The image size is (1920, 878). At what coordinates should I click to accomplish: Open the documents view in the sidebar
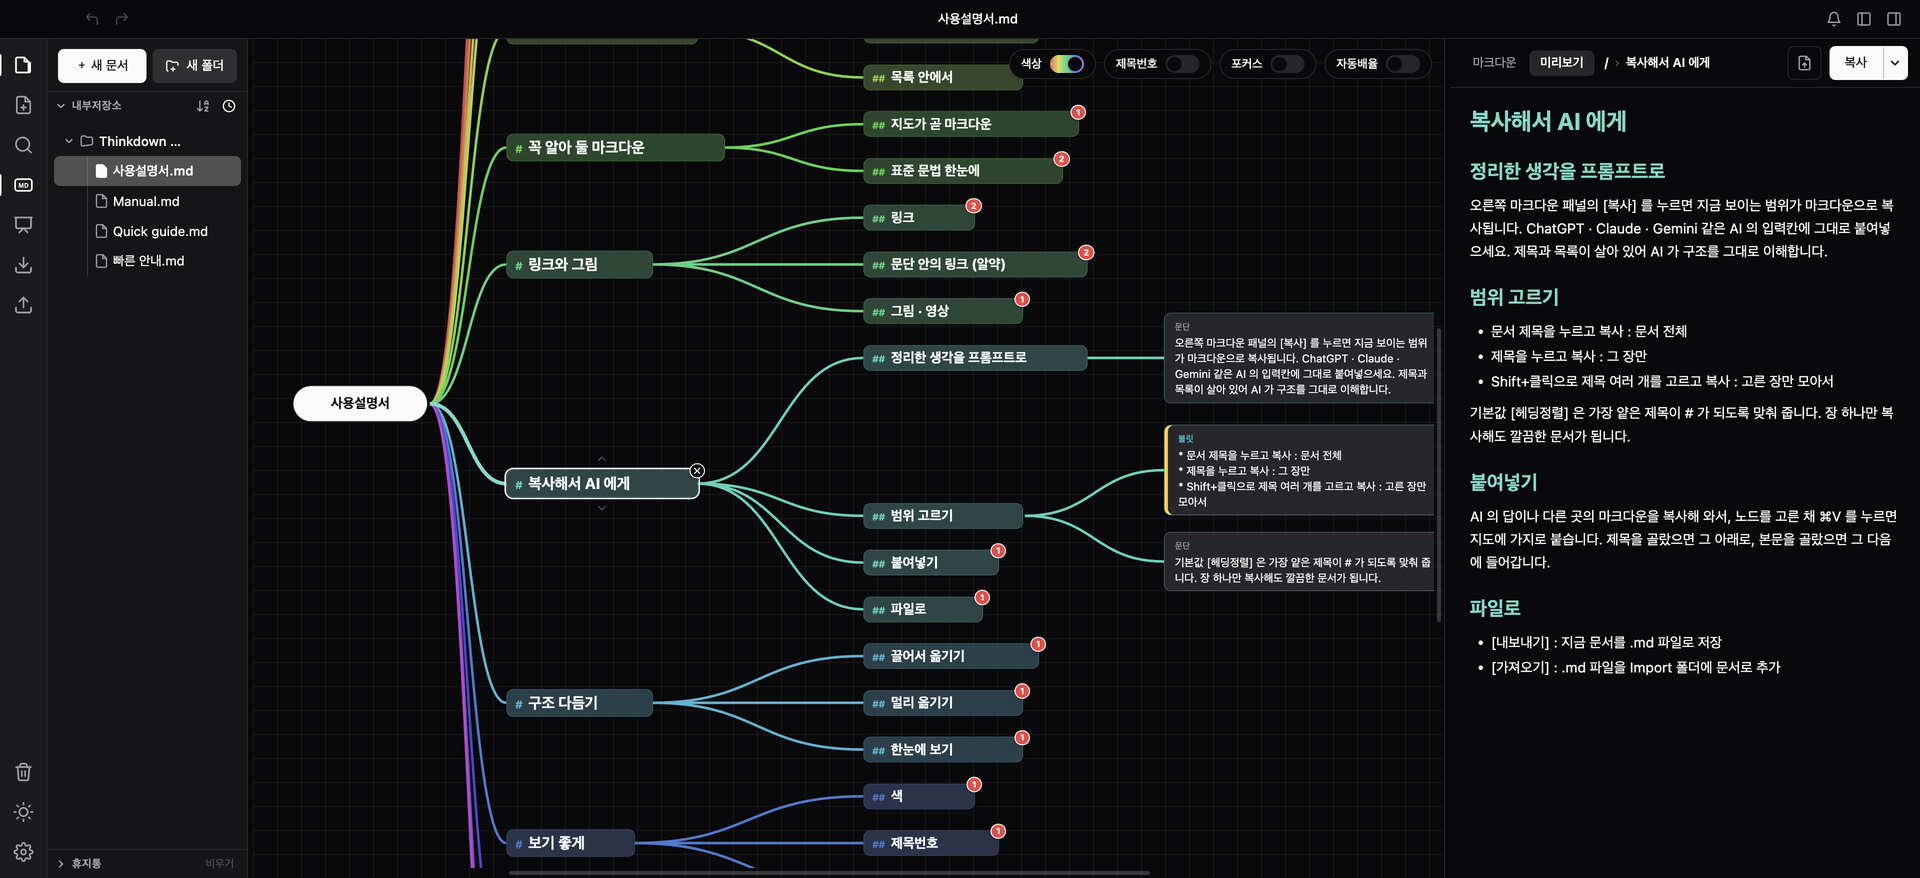point(23,65)
